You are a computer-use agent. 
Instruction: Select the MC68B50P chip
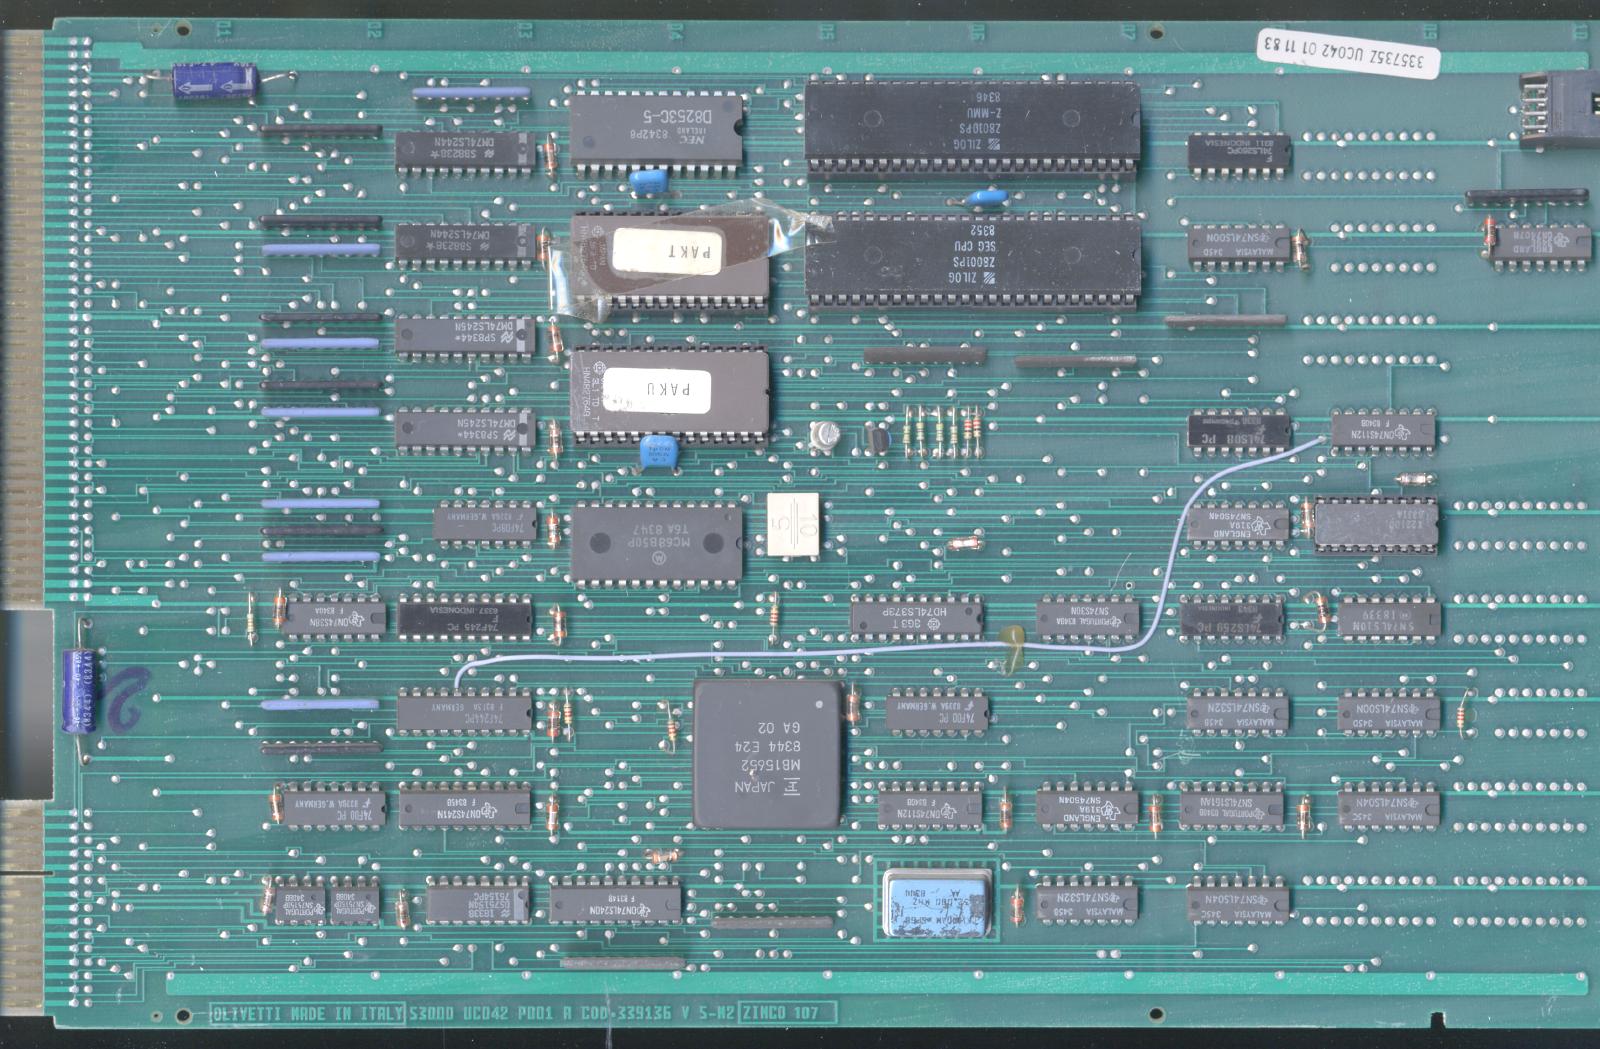click(x=657, y=542)
